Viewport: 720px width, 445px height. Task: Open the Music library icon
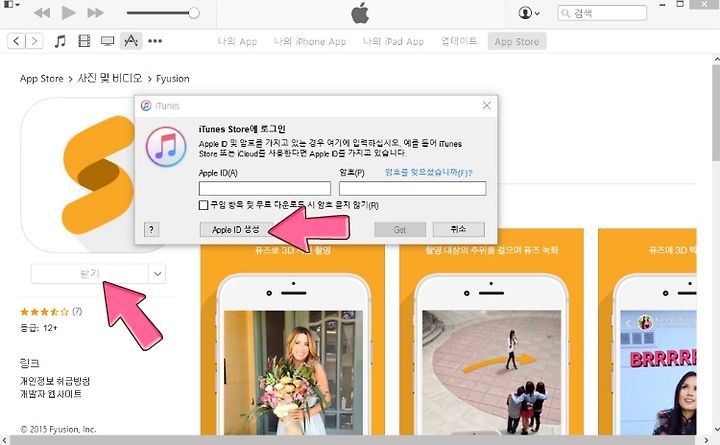(60, 41)
